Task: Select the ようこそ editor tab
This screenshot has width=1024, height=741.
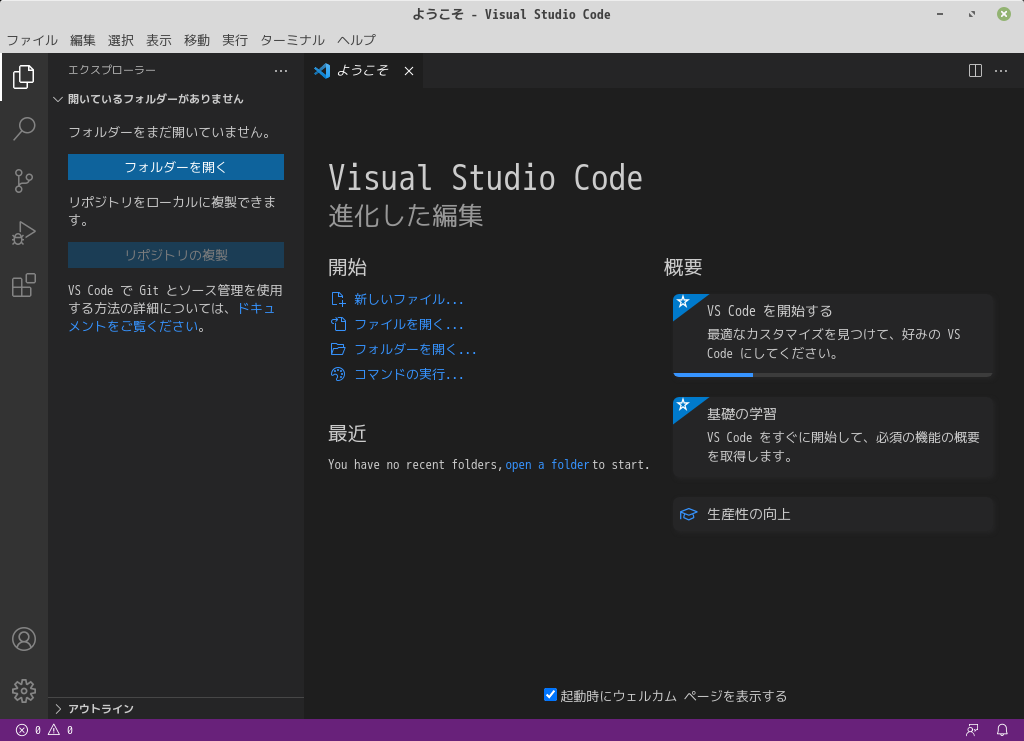Action: tap(363, 71)
